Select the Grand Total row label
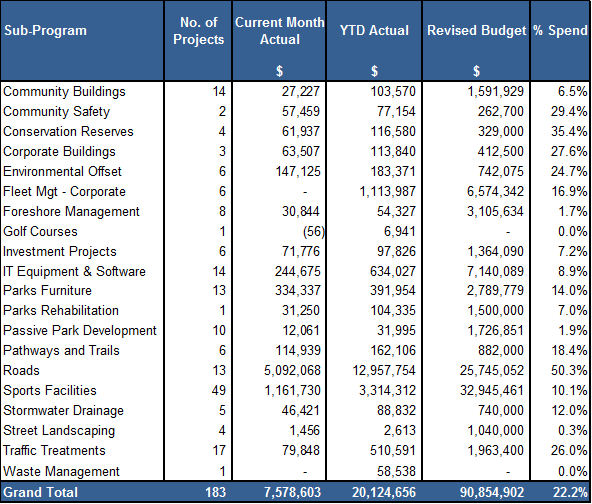 40,492
